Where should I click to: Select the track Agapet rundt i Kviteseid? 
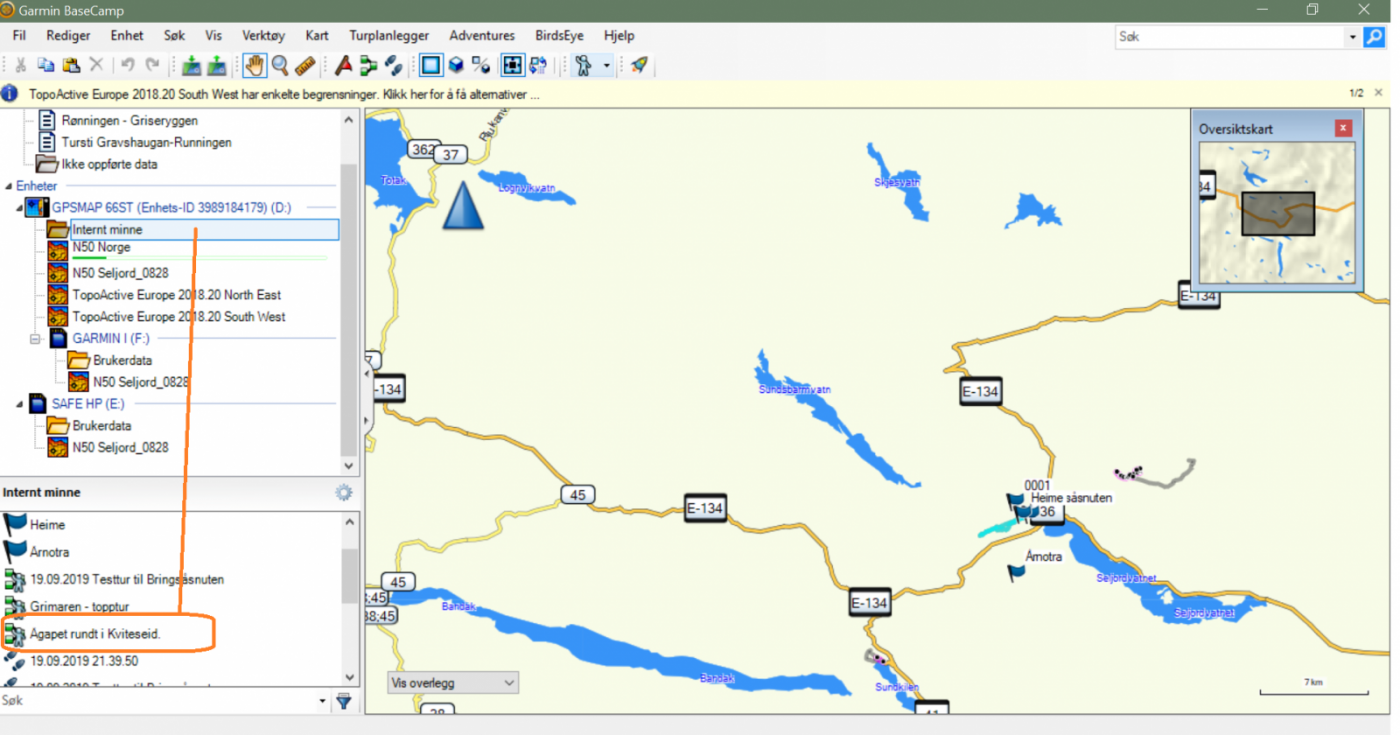pos(100,633)
